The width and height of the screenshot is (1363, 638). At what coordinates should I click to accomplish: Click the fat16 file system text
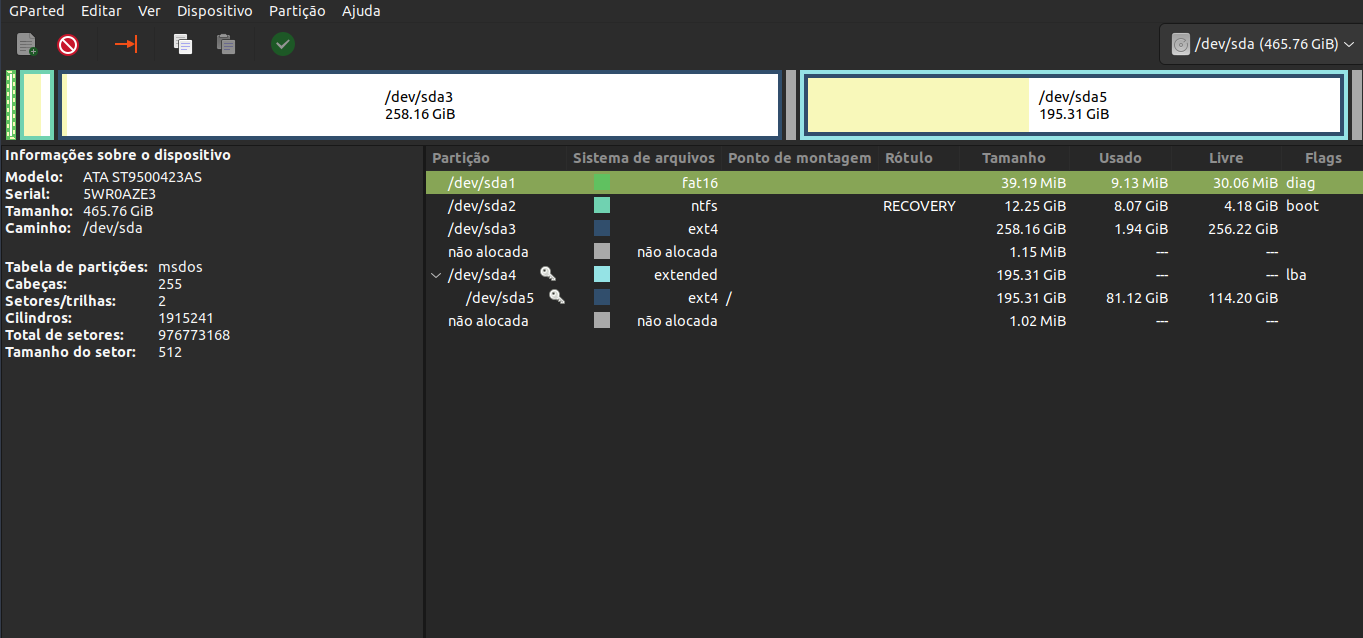tap(698, 183)
